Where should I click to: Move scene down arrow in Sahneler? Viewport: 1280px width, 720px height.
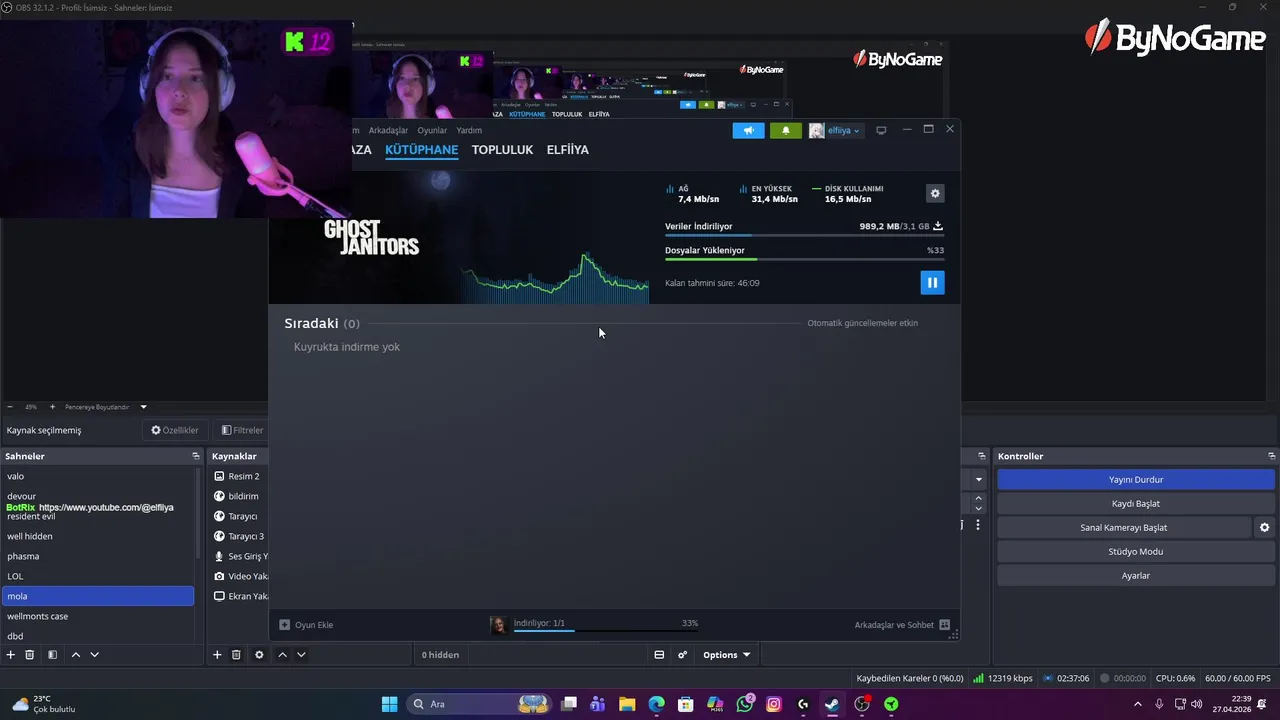coord(94,655)
